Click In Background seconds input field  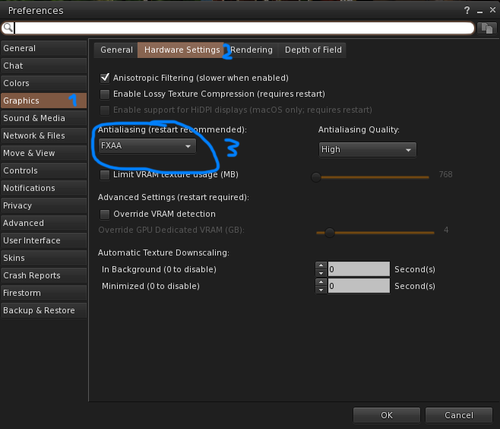359,269
